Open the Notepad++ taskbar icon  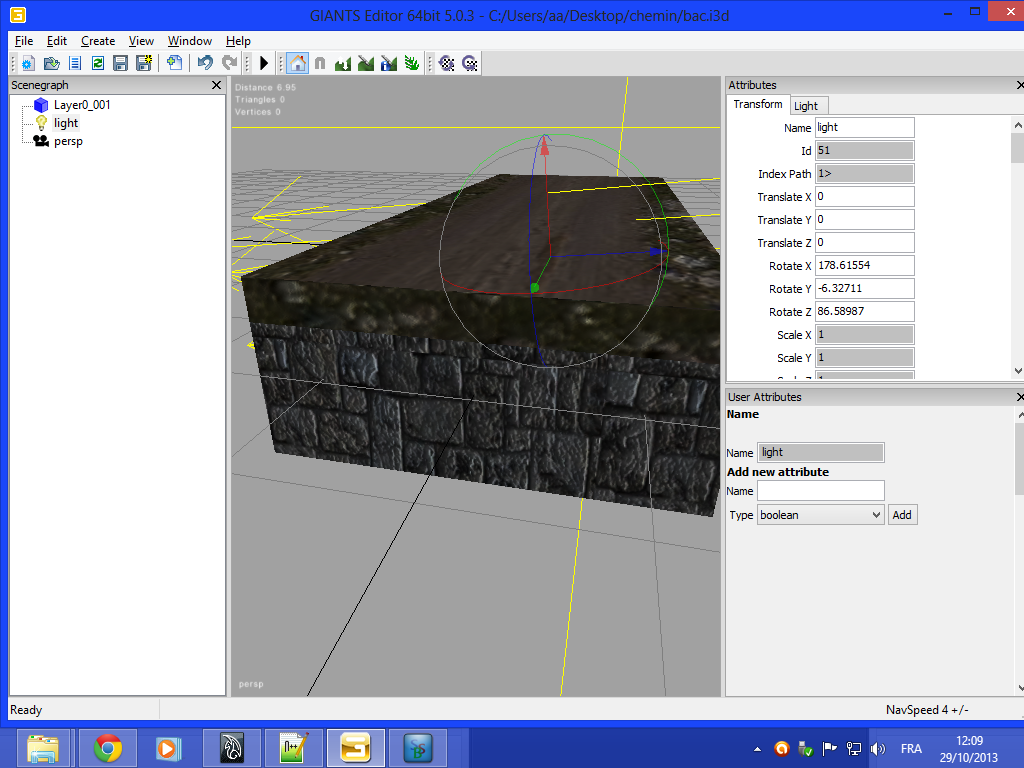294,748
